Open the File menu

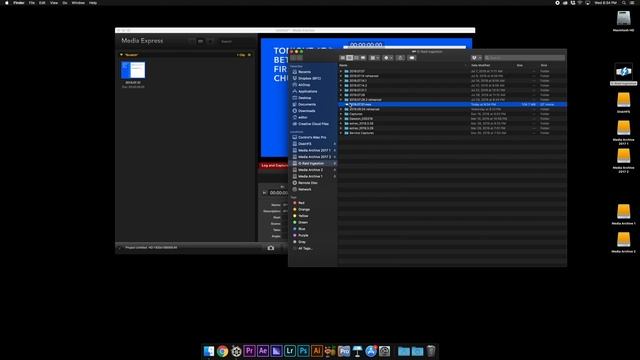pyautogui.click(x=31, y=3)
